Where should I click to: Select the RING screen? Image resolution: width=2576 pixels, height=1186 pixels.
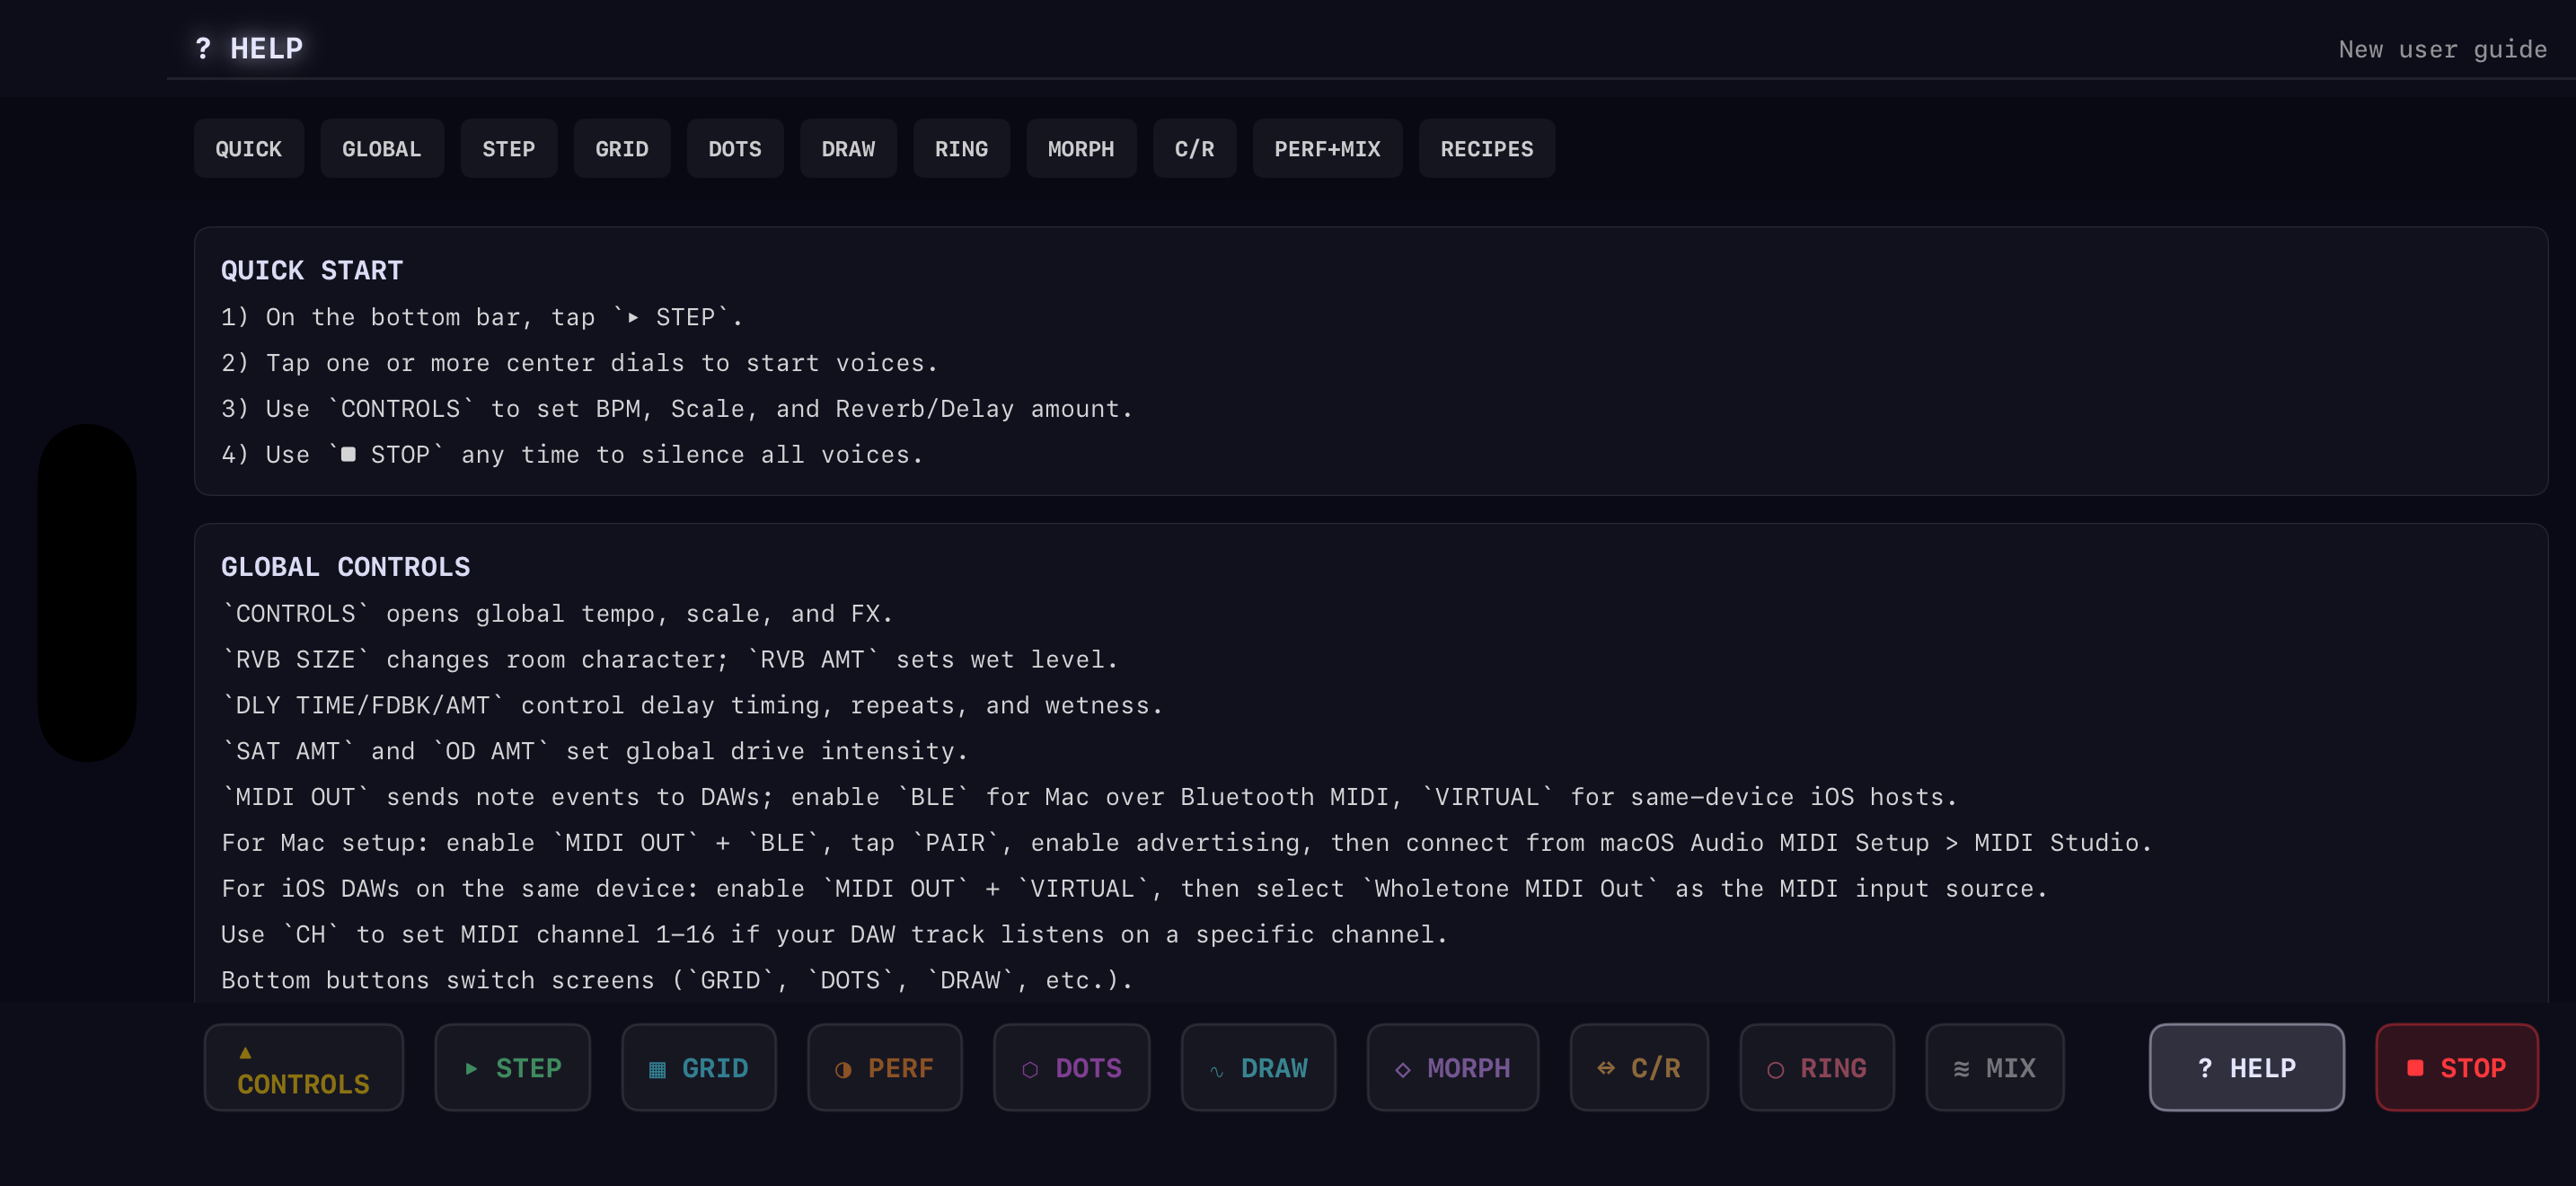[x=1816, y=1067]
